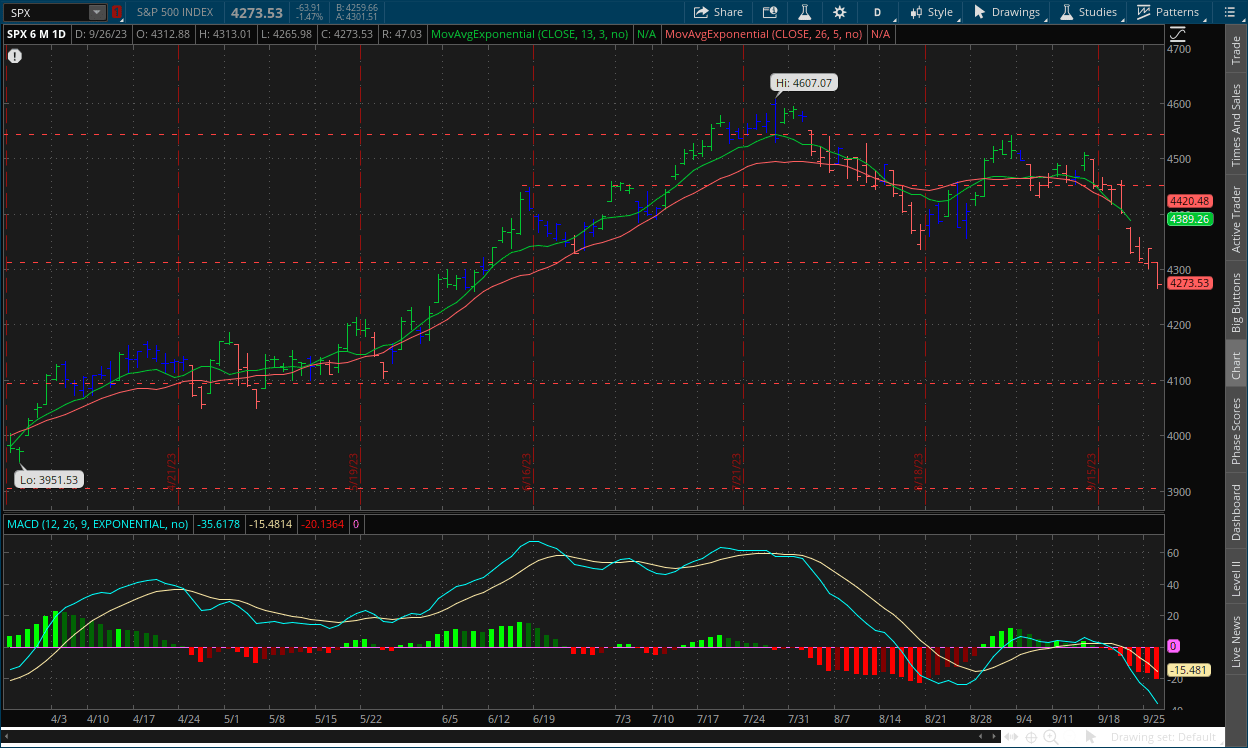Click the 9/25 date on time axis
Image resolution: width=1248 pixels, height=748 pixels.
[1154, 719]
